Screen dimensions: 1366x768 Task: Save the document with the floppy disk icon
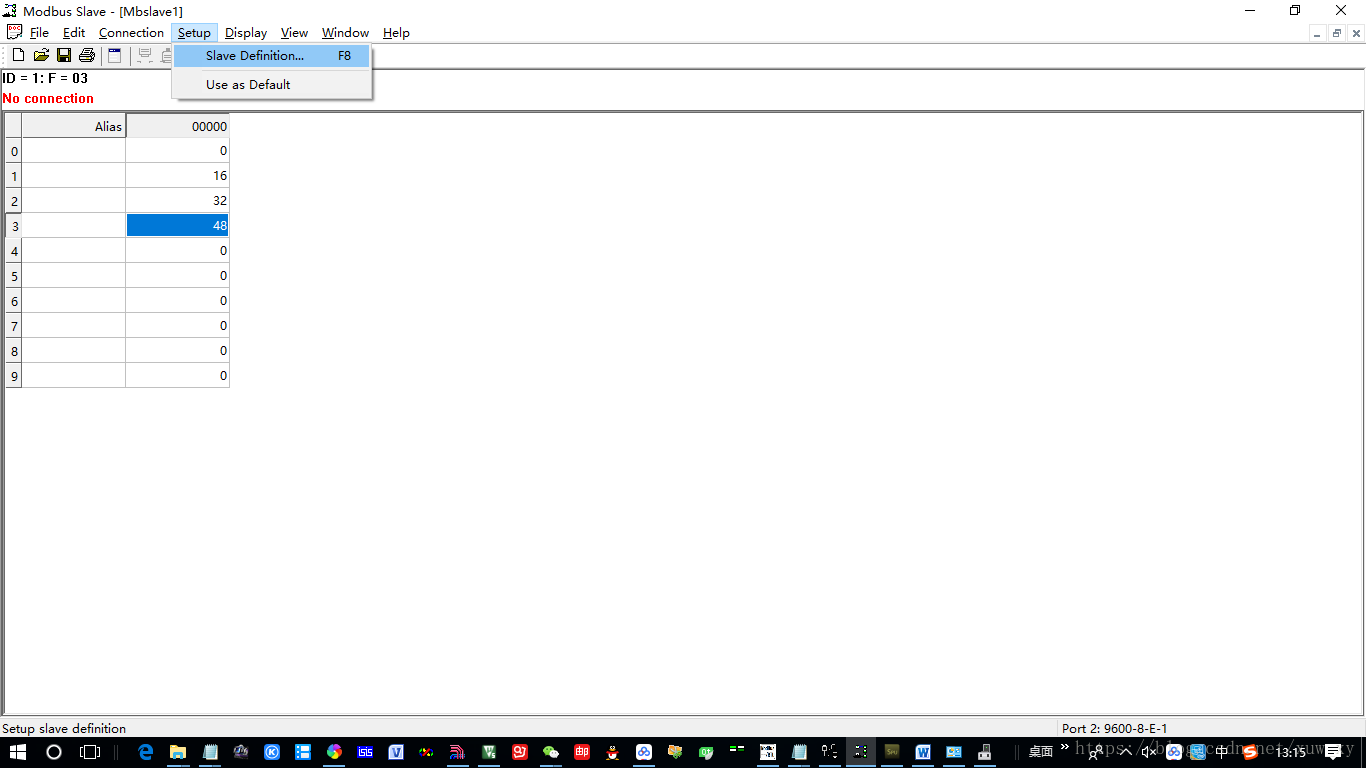[x=64, y=55]
